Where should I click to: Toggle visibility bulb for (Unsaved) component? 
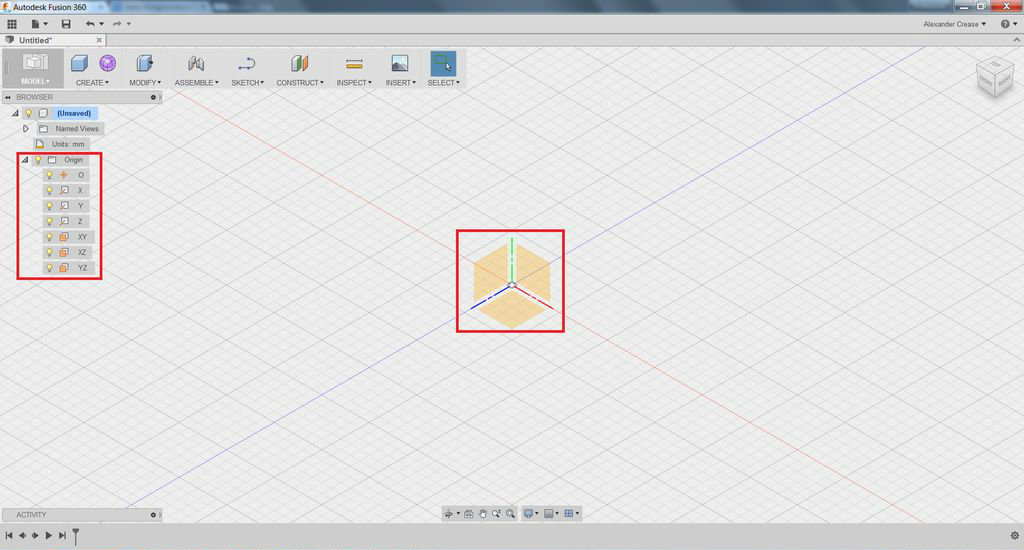pyautogui.click(x=29, y=113)
